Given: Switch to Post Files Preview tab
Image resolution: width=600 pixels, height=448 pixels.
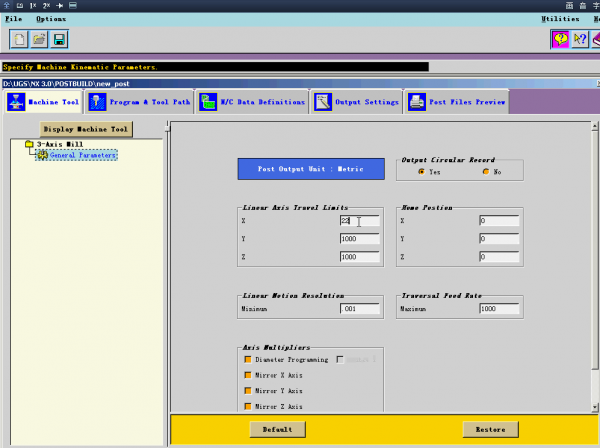Looking at the screenshot, I should click(x=457, y=102).
